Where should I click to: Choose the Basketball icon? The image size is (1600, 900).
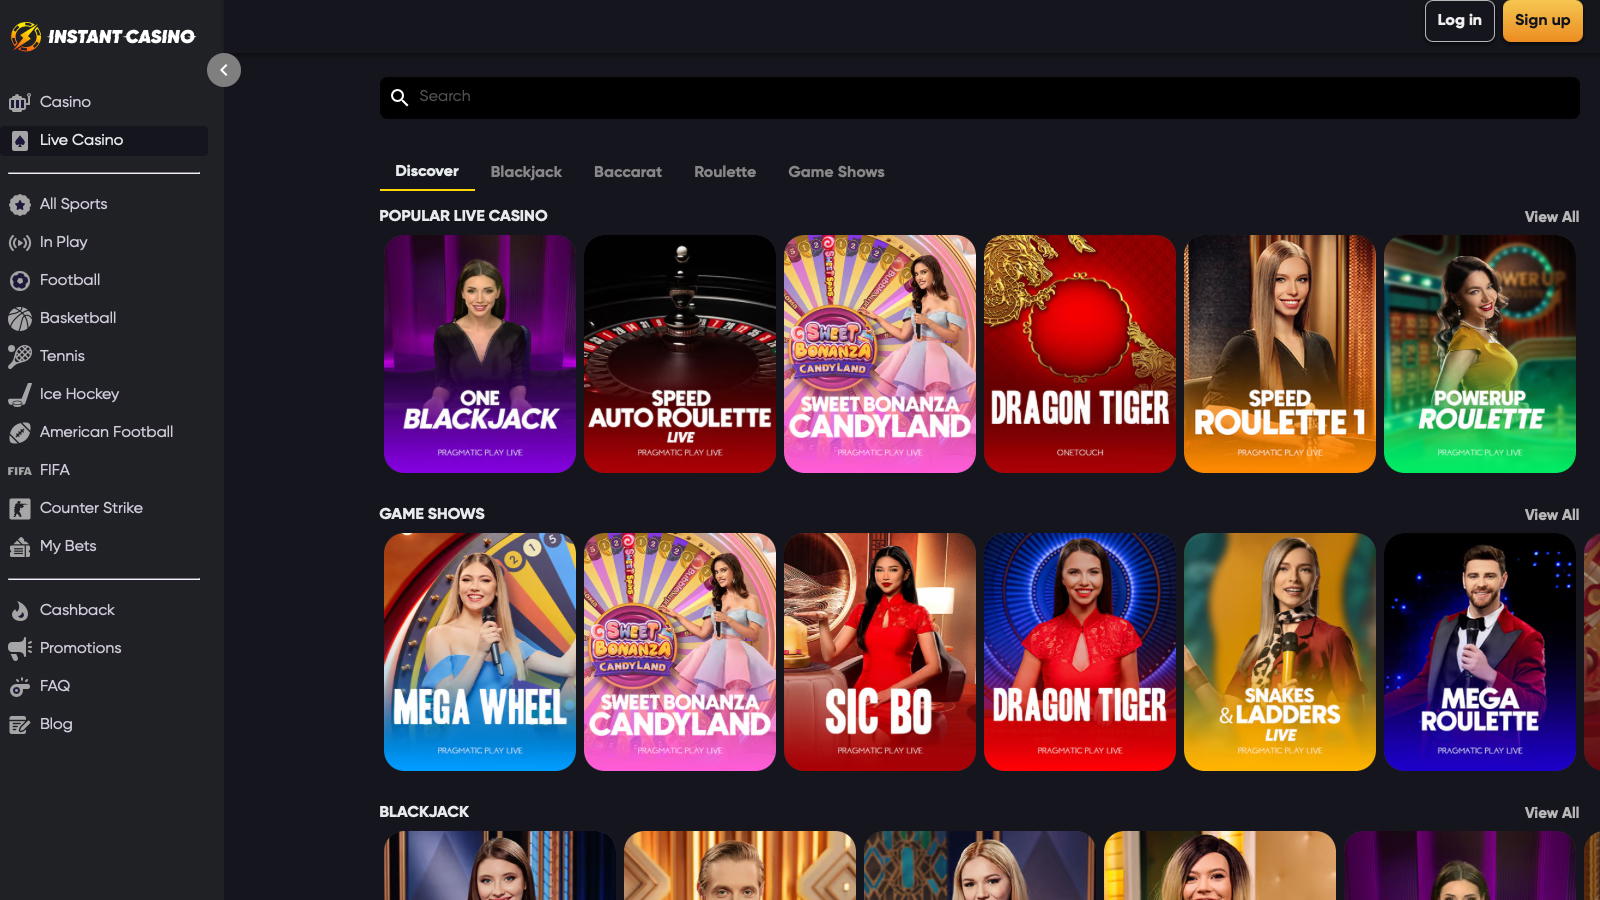point(20,319)
